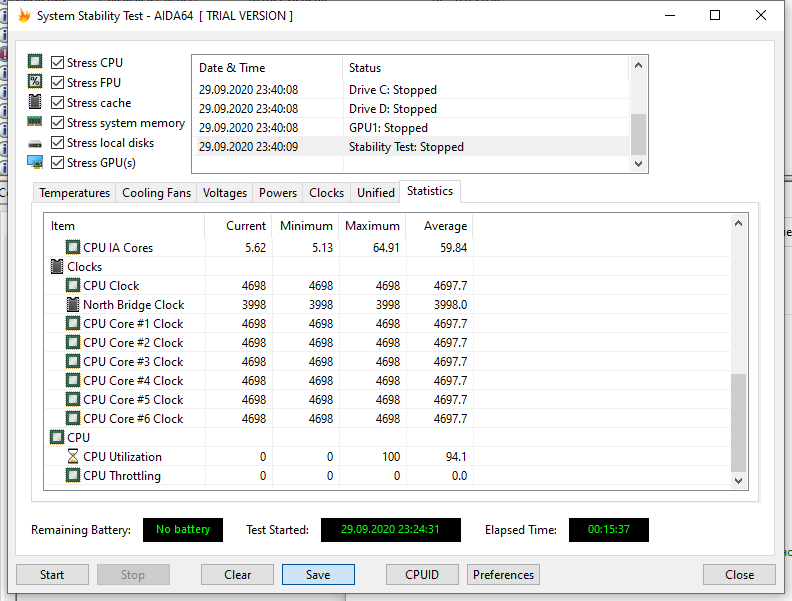
Task: Select the Voltages tab
Action: point(225,193)
